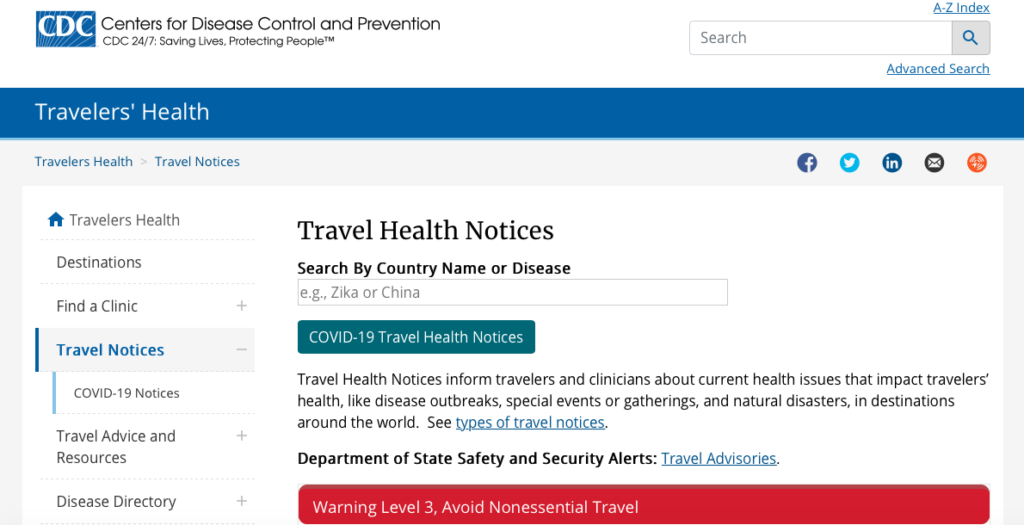Open the COVID-19 Travel Health Notices button
The width and height of the screenshot is (1024, 525).
[416, 337]
